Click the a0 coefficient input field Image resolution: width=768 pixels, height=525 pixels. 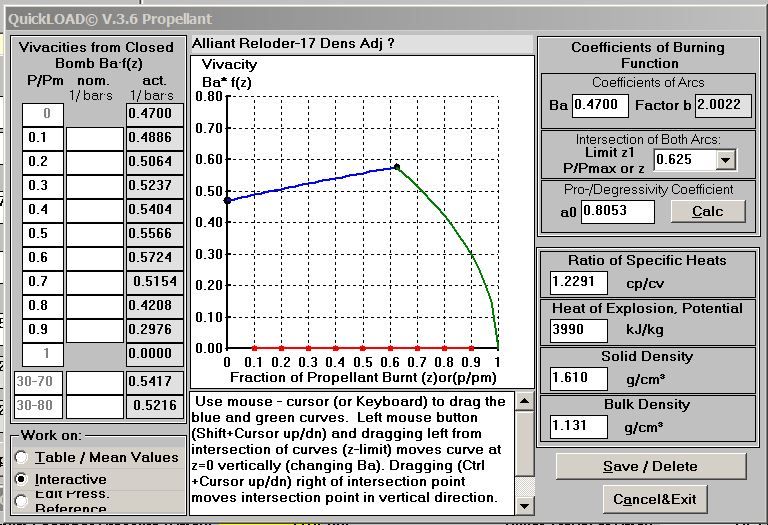pos(618,211)
